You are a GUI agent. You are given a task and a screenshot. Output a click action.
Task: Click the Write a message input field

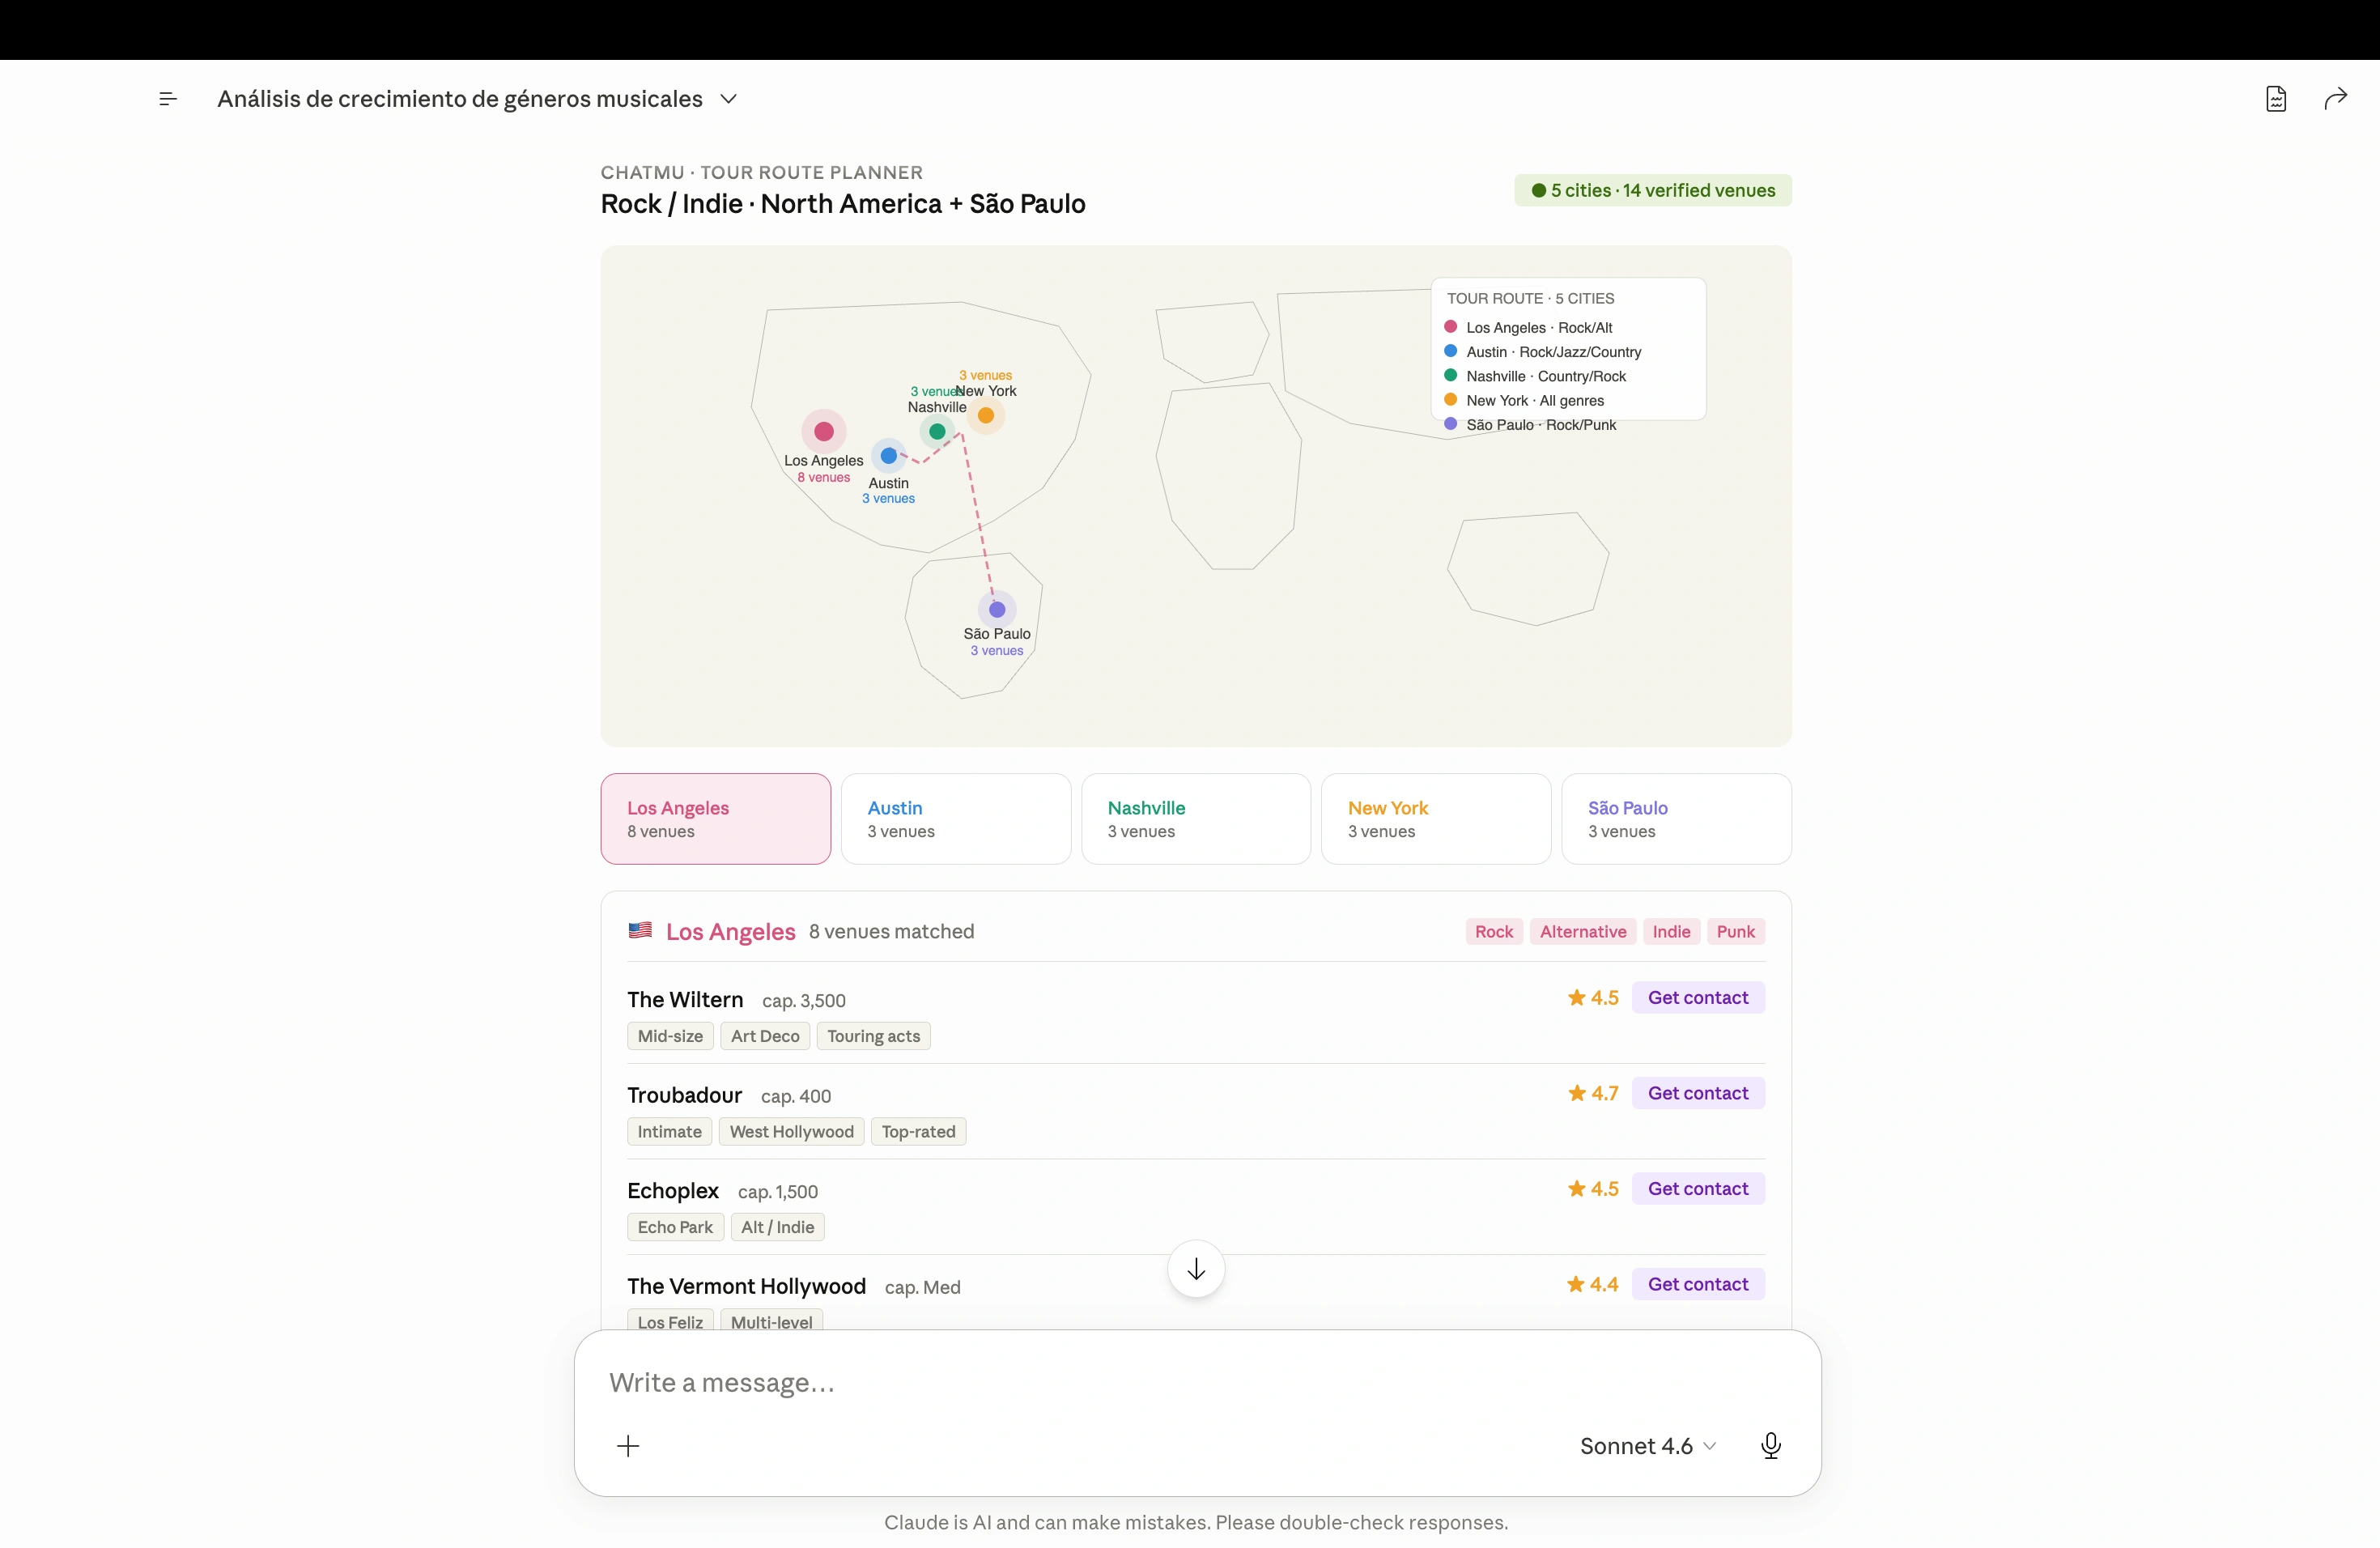pyautogui.click(x=1196, y=1383)
